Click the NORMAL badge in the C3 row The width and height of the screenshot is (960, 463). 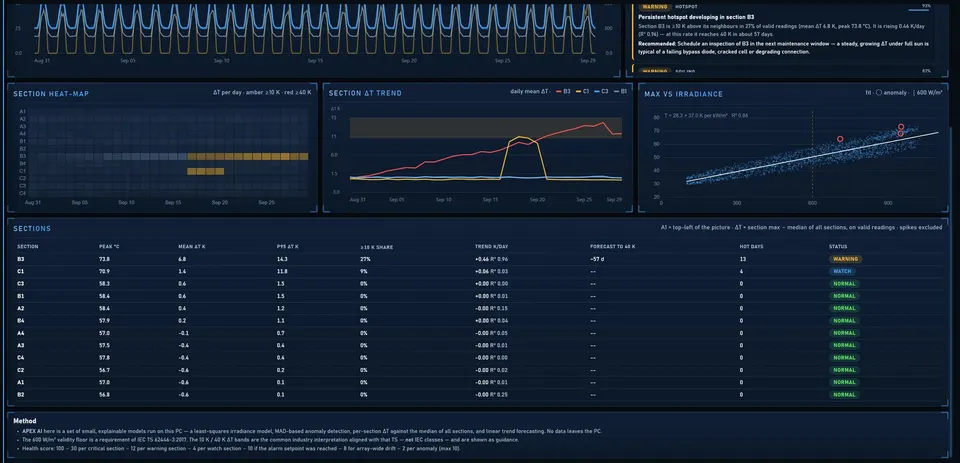pyautogui.click(x=844, y=284)
